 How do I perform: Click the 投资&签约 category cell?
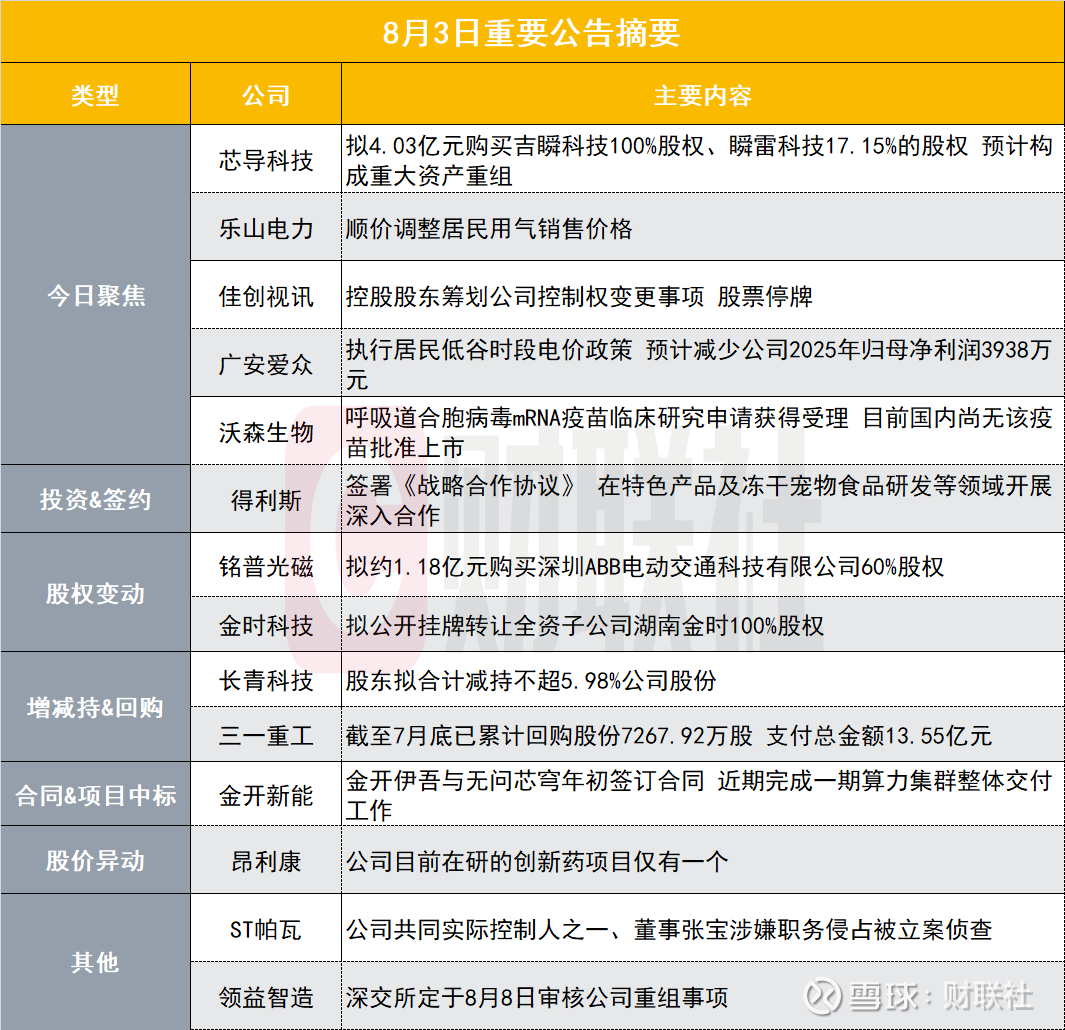coord(95,499)
